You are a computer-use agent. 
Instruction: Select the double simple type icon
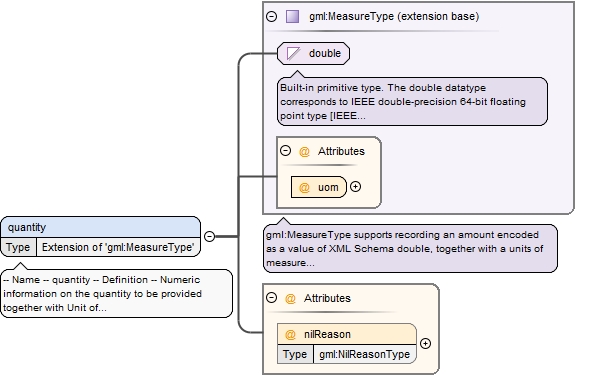pyautogui.click(x=293, y=53)
